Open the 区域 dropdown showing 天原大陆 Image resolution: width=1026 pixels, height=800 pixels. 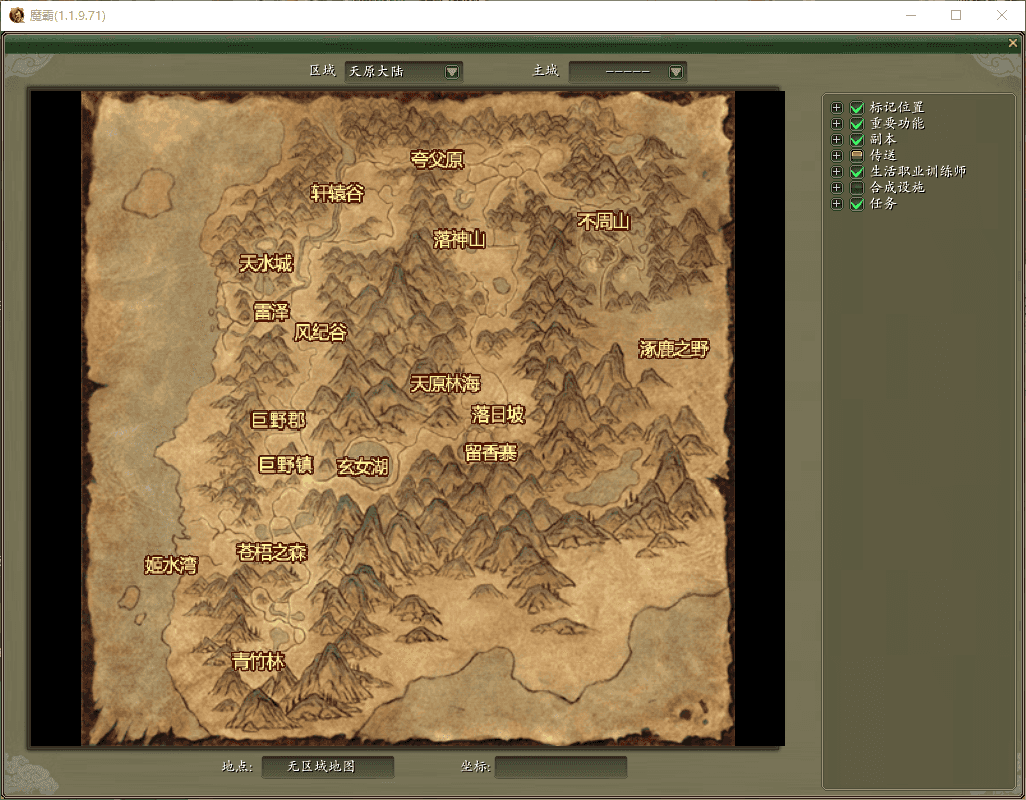452,71
